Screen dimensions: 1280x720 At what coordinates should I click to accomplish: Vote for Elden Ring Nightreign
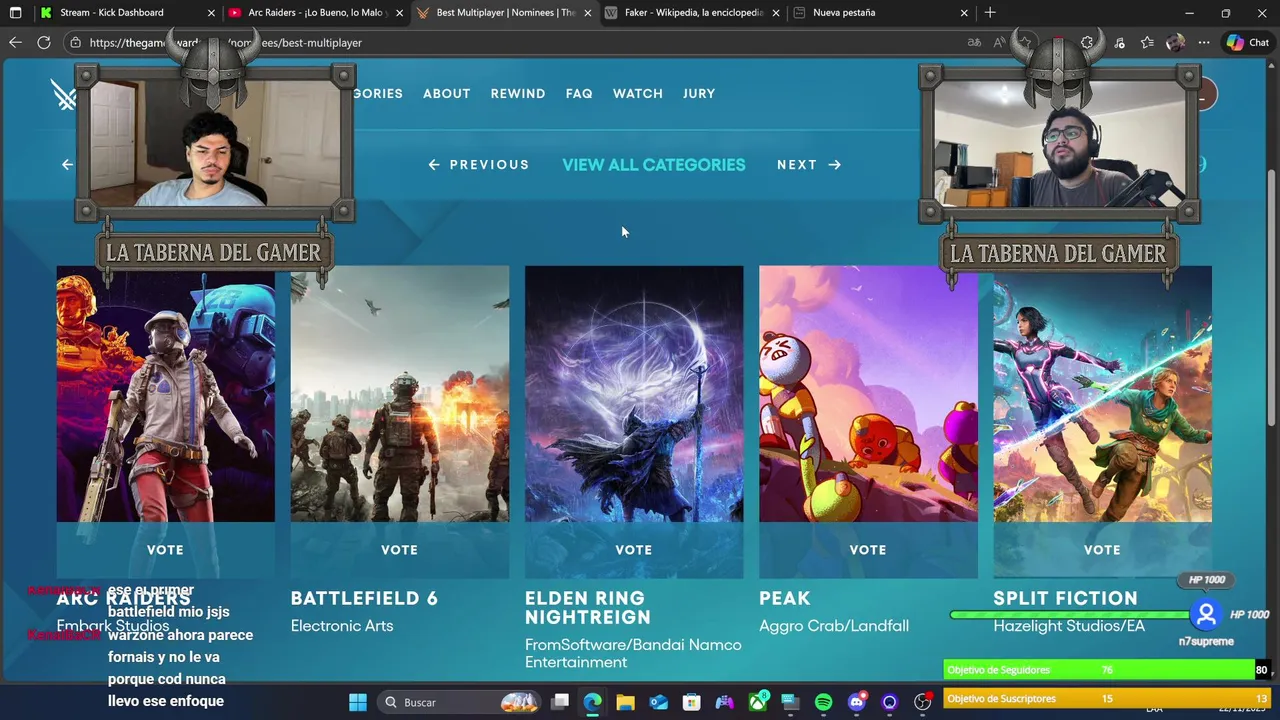(x=634, y=550)
